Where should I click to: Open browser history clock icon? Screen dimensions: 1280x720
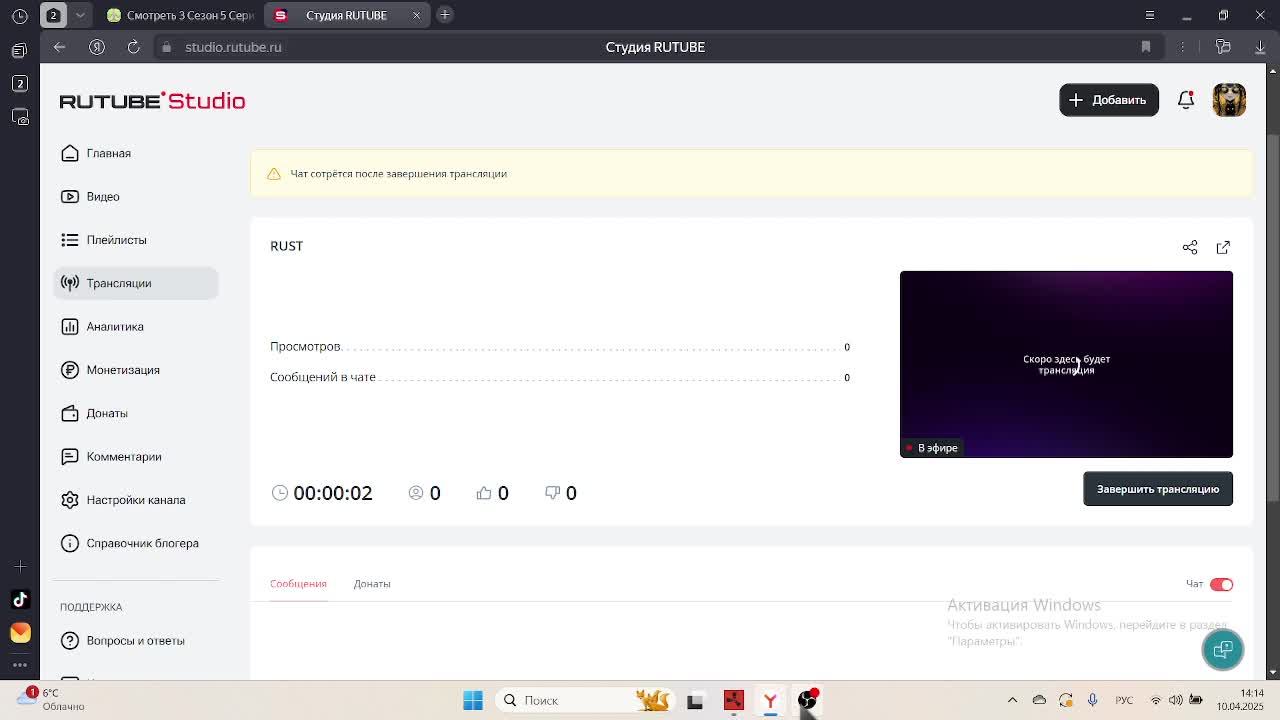(20, 16)
